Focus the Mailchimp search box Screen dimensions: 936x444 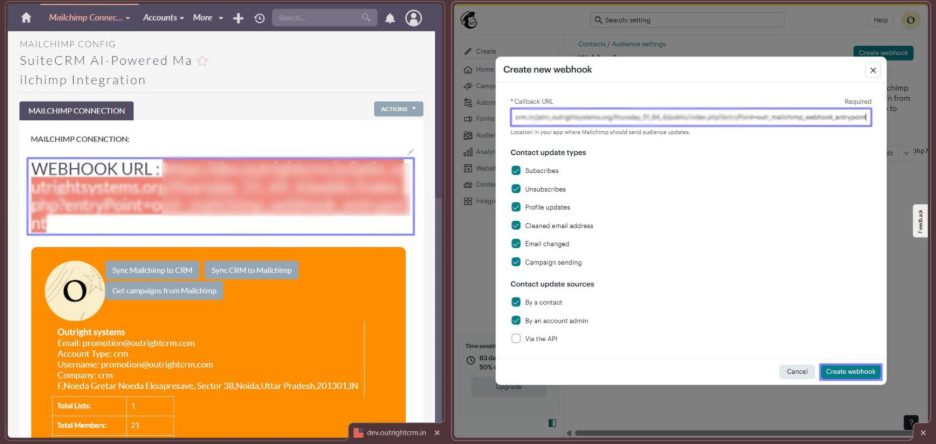click(x=687, y=20)
